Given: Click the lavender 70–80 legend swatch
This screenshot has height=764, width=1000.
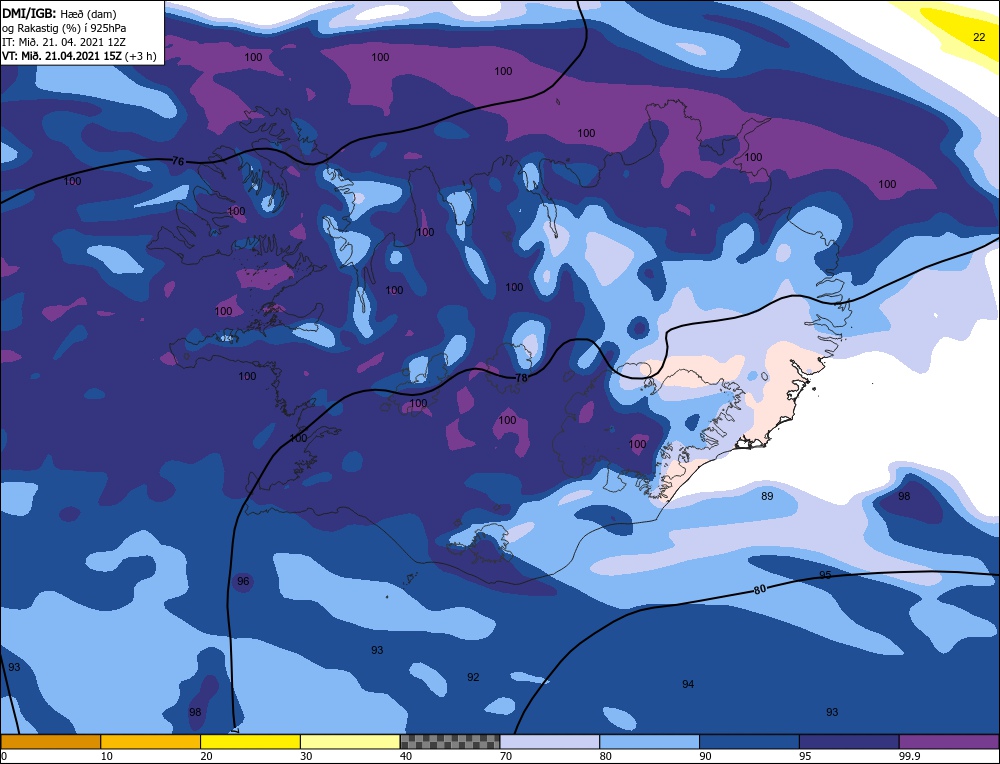Looking at the screenshot, I should tap(550, 741).
